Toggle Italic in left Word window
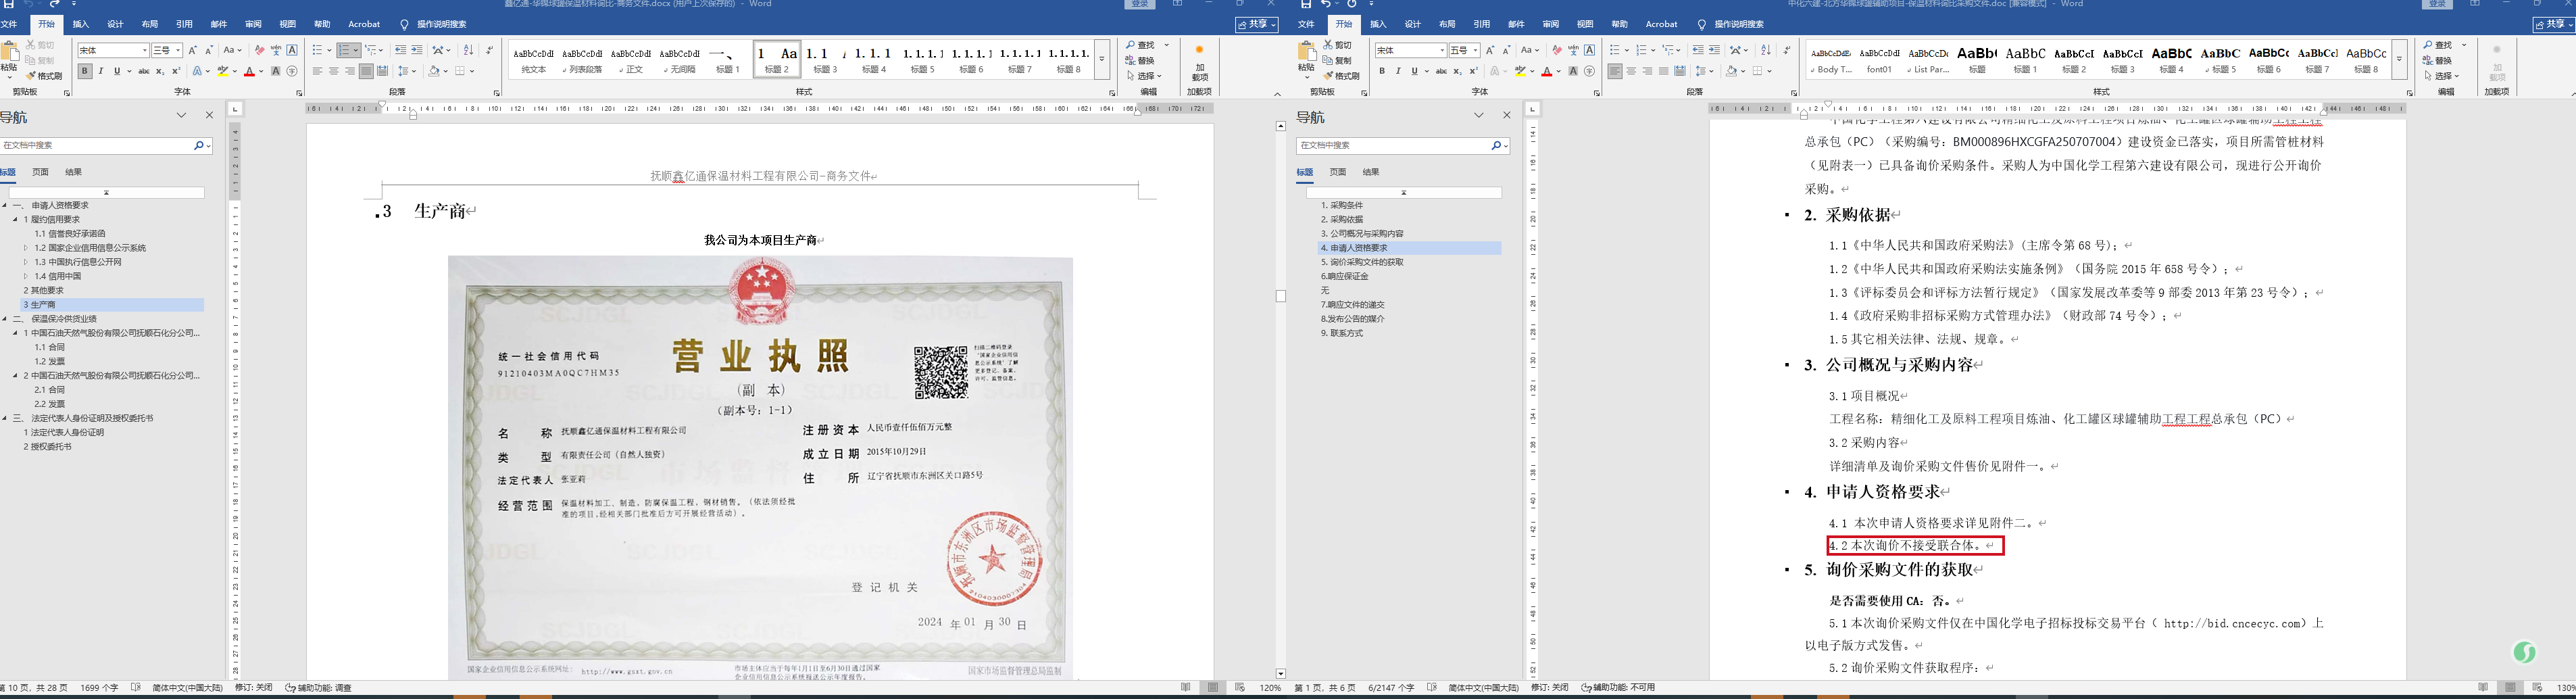2576x699 pixels. coord(100,71)
